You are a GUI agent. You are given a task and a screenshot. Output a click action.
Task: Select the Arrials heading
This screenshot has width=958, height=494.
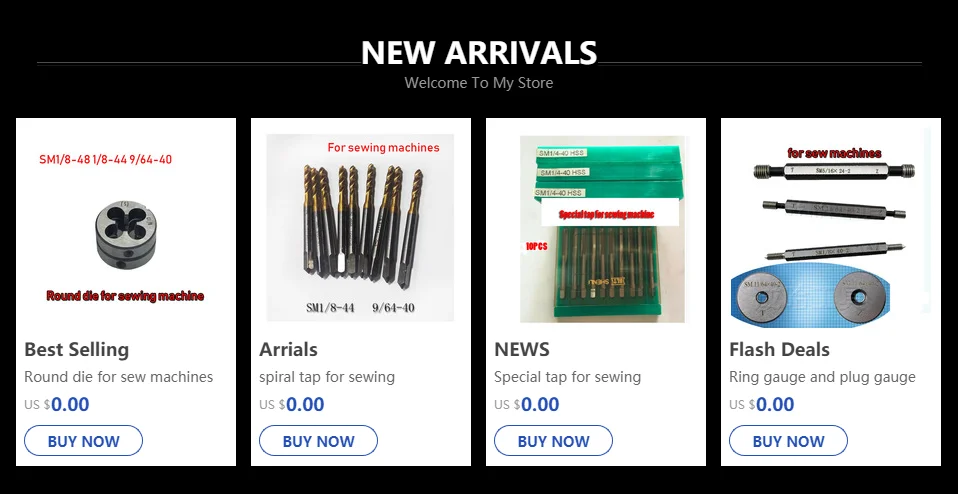(288, 350)
